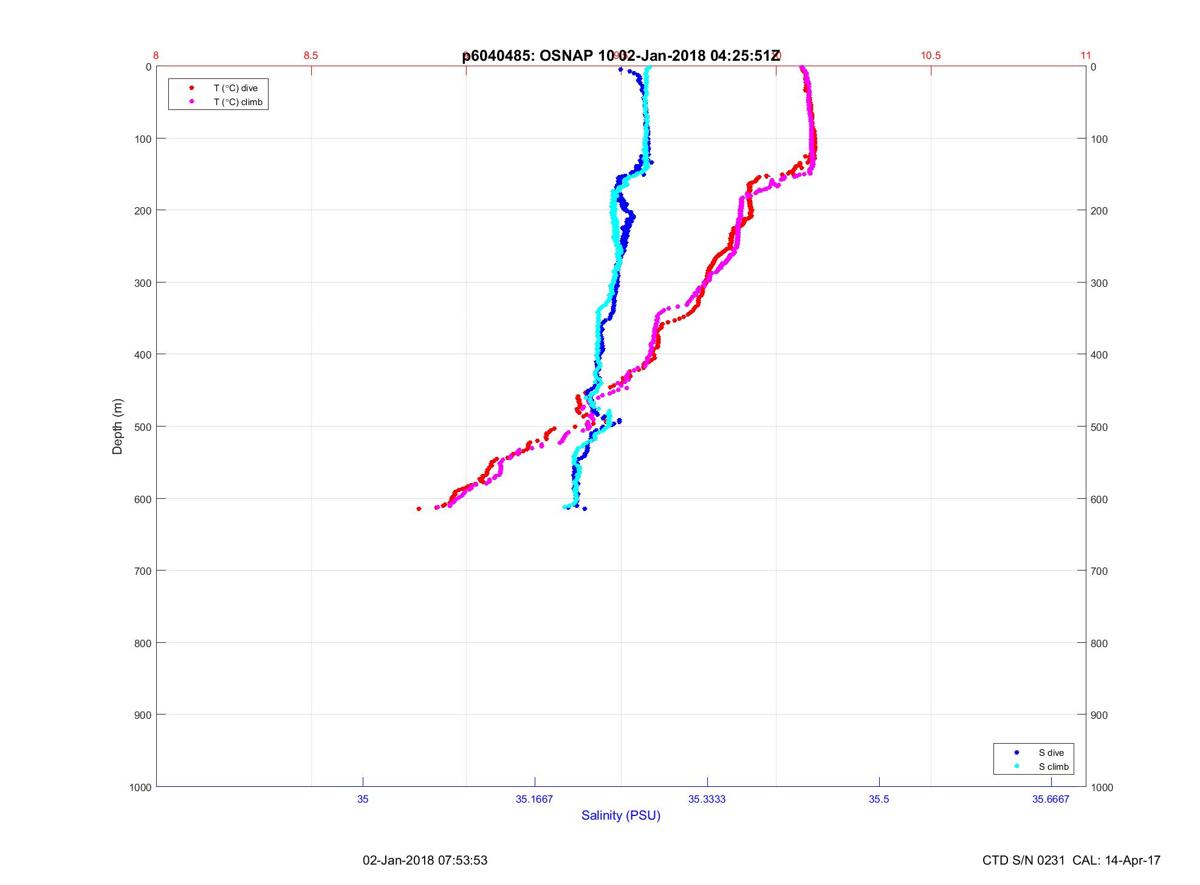Click depth tick 500 on the right axis

click(1100, 427)
